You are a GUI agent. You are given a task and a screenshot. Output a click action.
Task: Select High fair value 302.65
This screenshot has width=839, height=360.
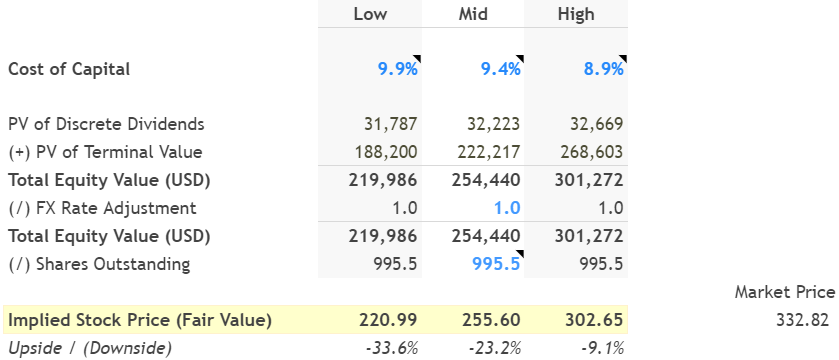tap(594, 320)
